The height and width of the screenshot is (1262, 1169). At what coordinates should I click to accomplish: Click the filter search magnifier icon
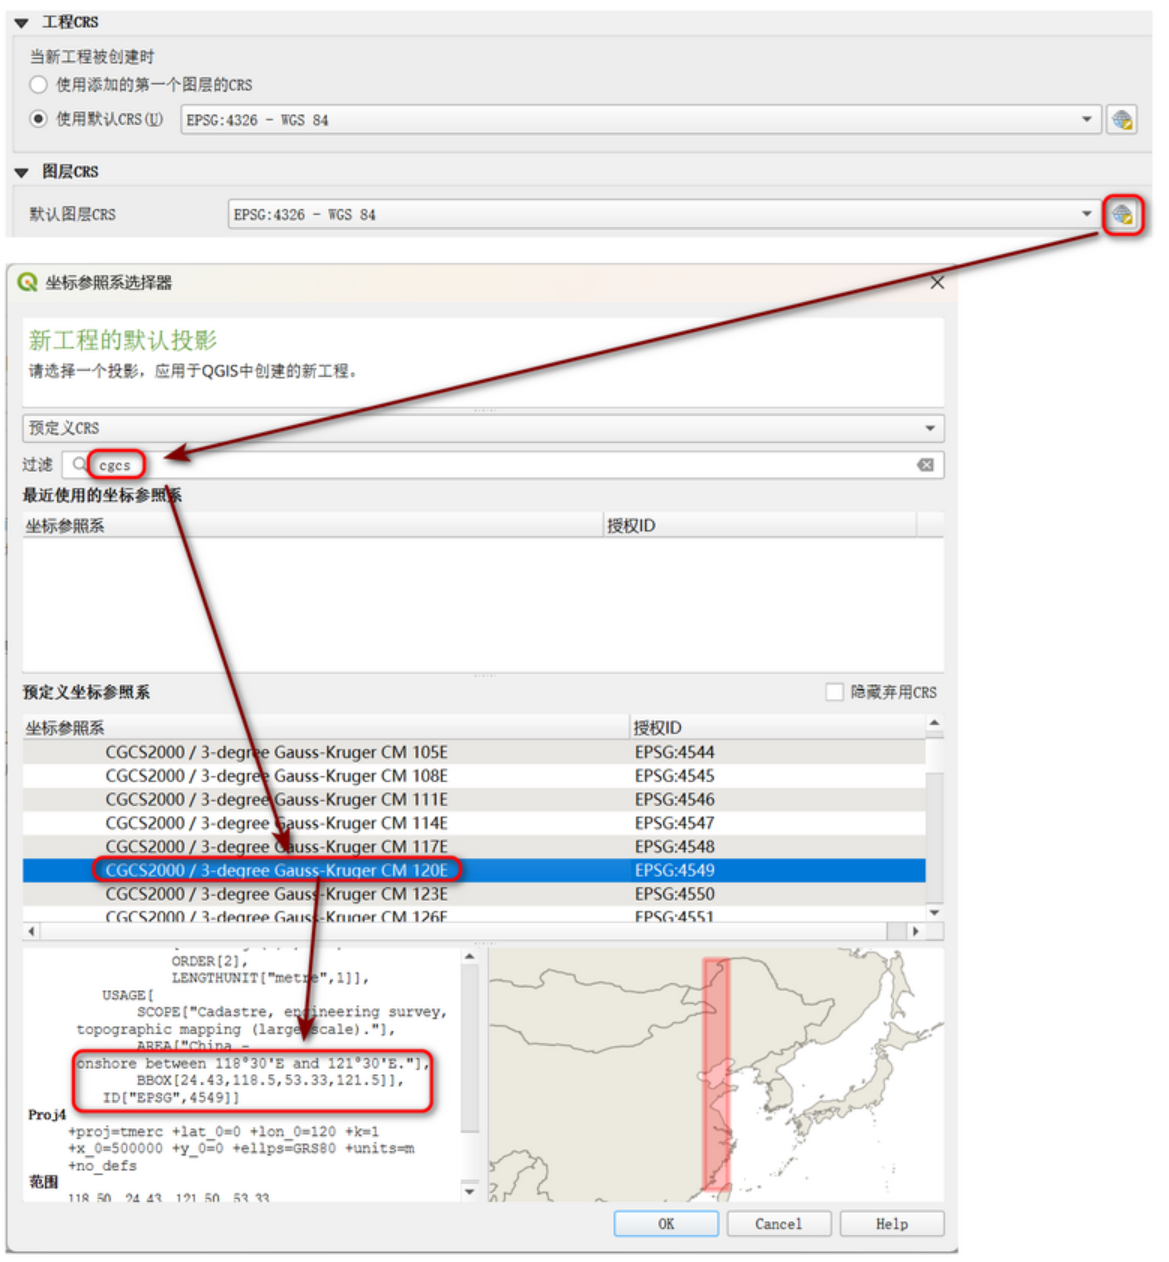(x=79, y=465)
